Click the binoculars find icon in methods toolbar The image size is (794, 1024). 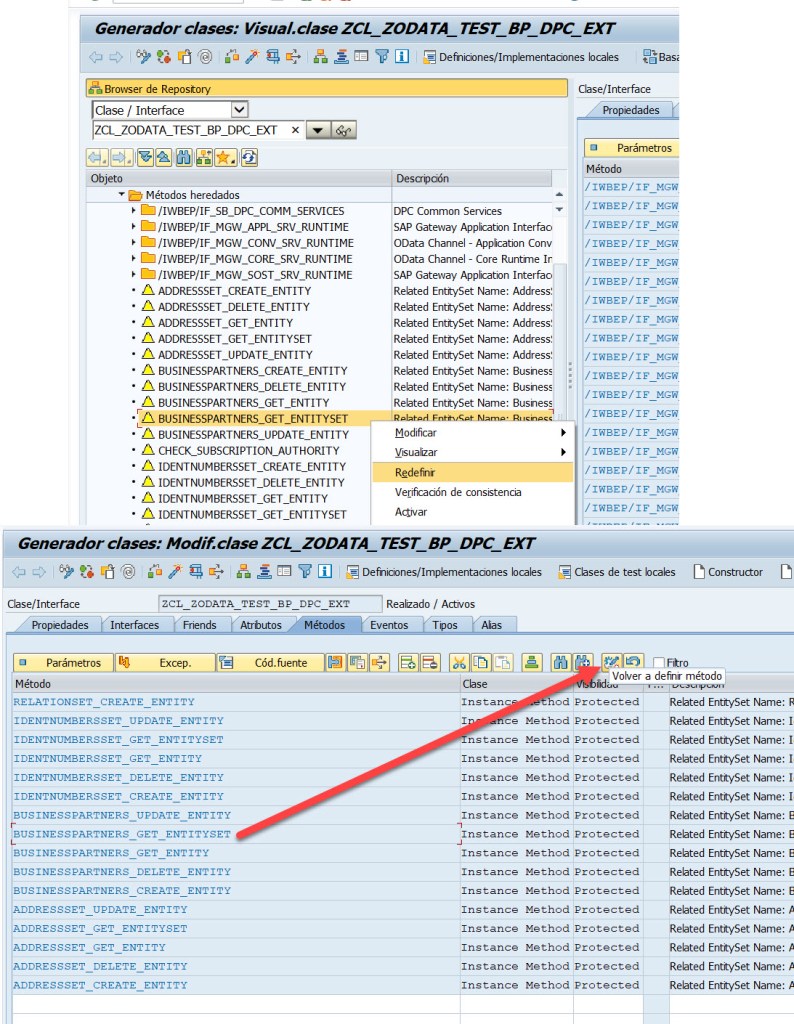pos(560,662)
